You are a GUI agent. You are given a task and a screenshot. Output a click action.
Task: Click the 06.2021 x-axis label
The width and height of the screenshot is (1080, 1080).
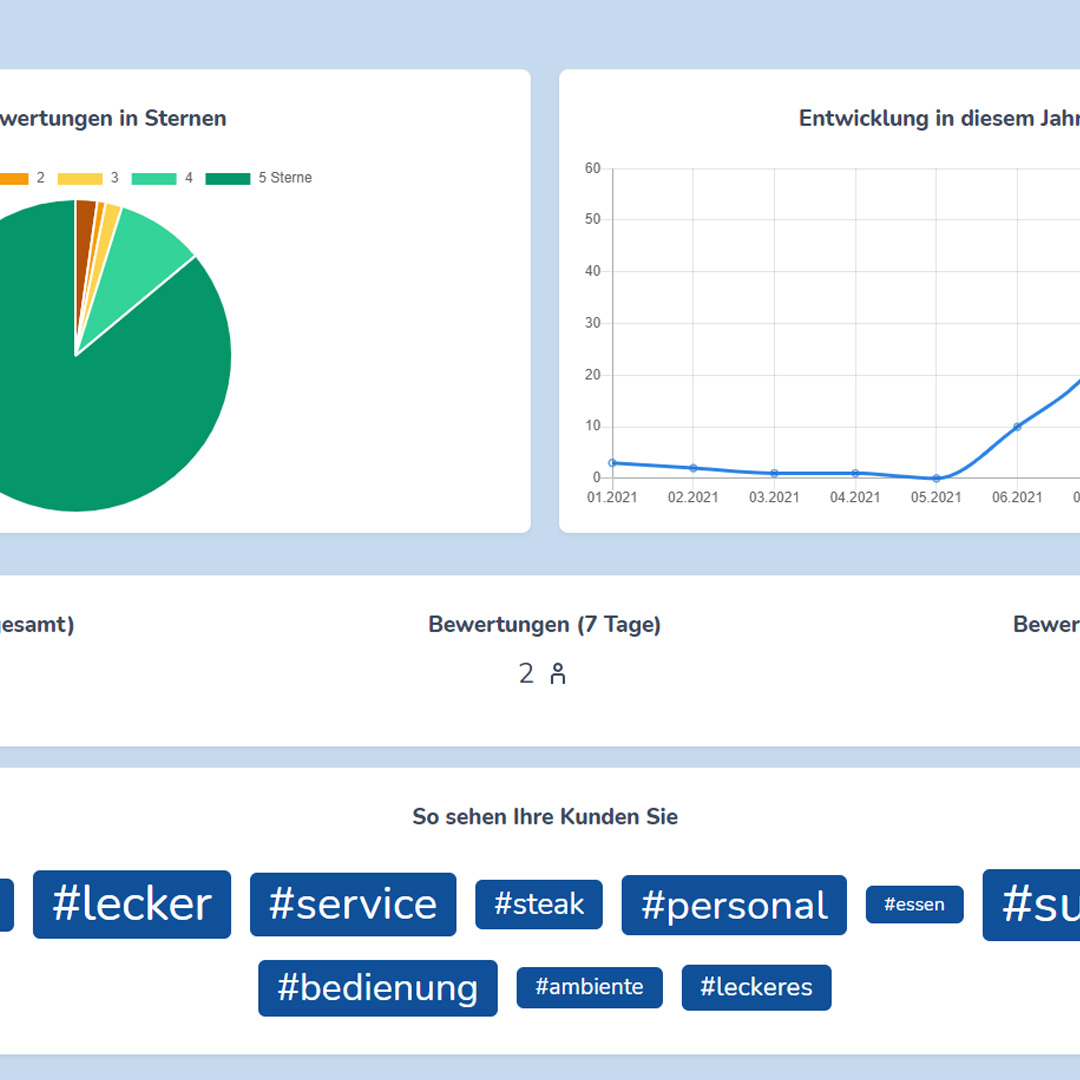pos(1017,497)
